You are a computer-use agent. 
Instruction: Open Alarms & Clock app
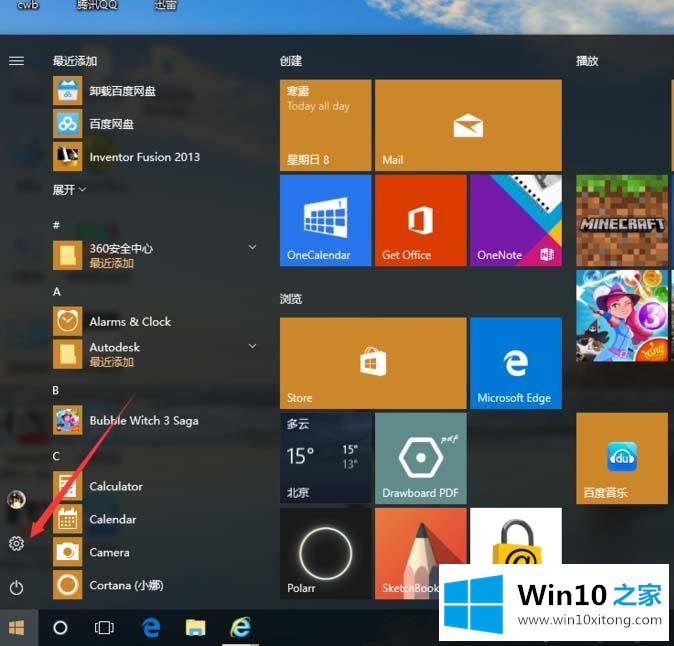(156, 321)
